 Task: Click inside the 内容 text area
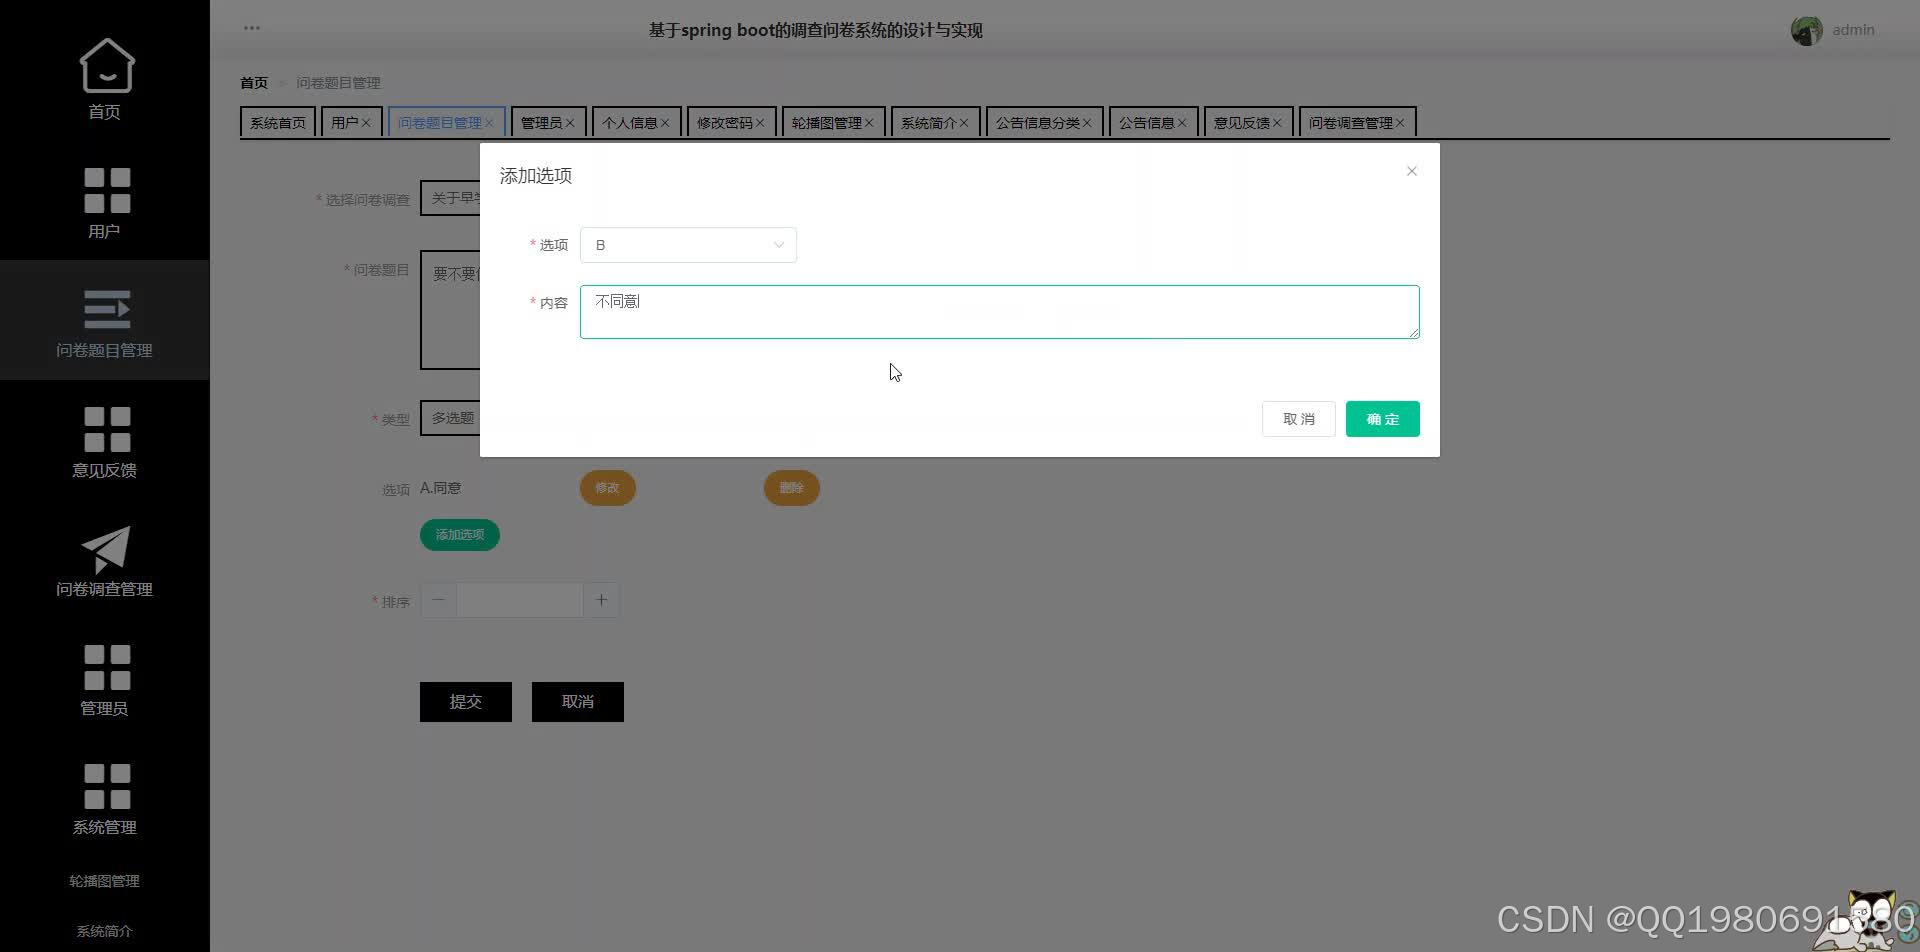[x=999, y=311]
